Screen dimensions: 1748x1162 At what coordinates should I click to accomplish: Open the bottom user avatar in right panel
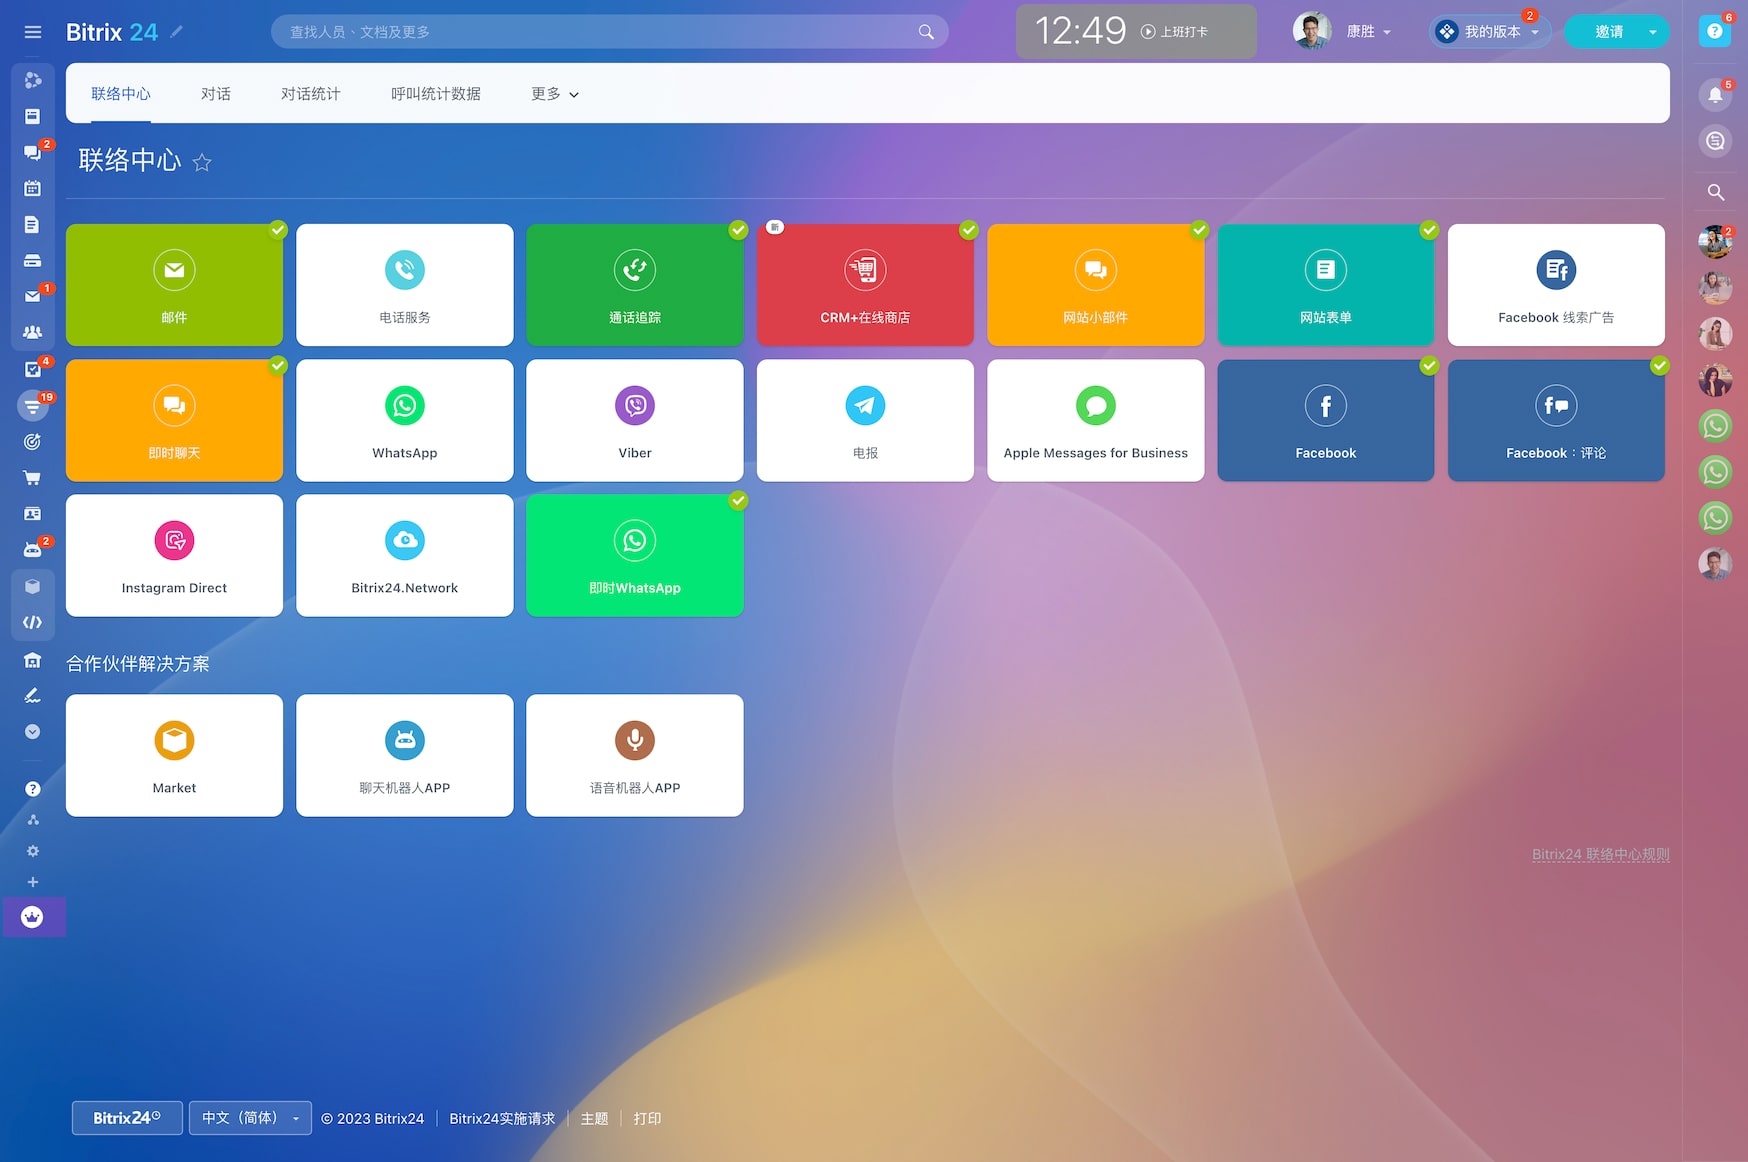(1715, 564)
